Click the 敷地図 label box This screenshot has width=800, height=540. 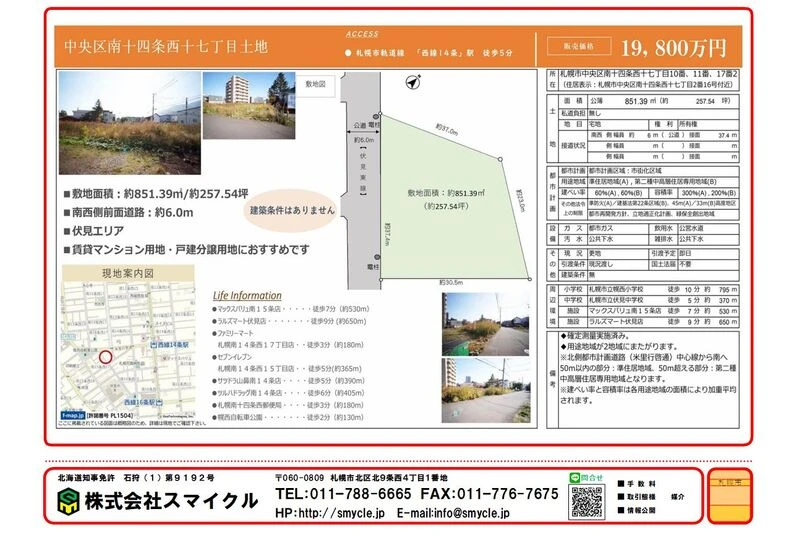coord(315,84)
